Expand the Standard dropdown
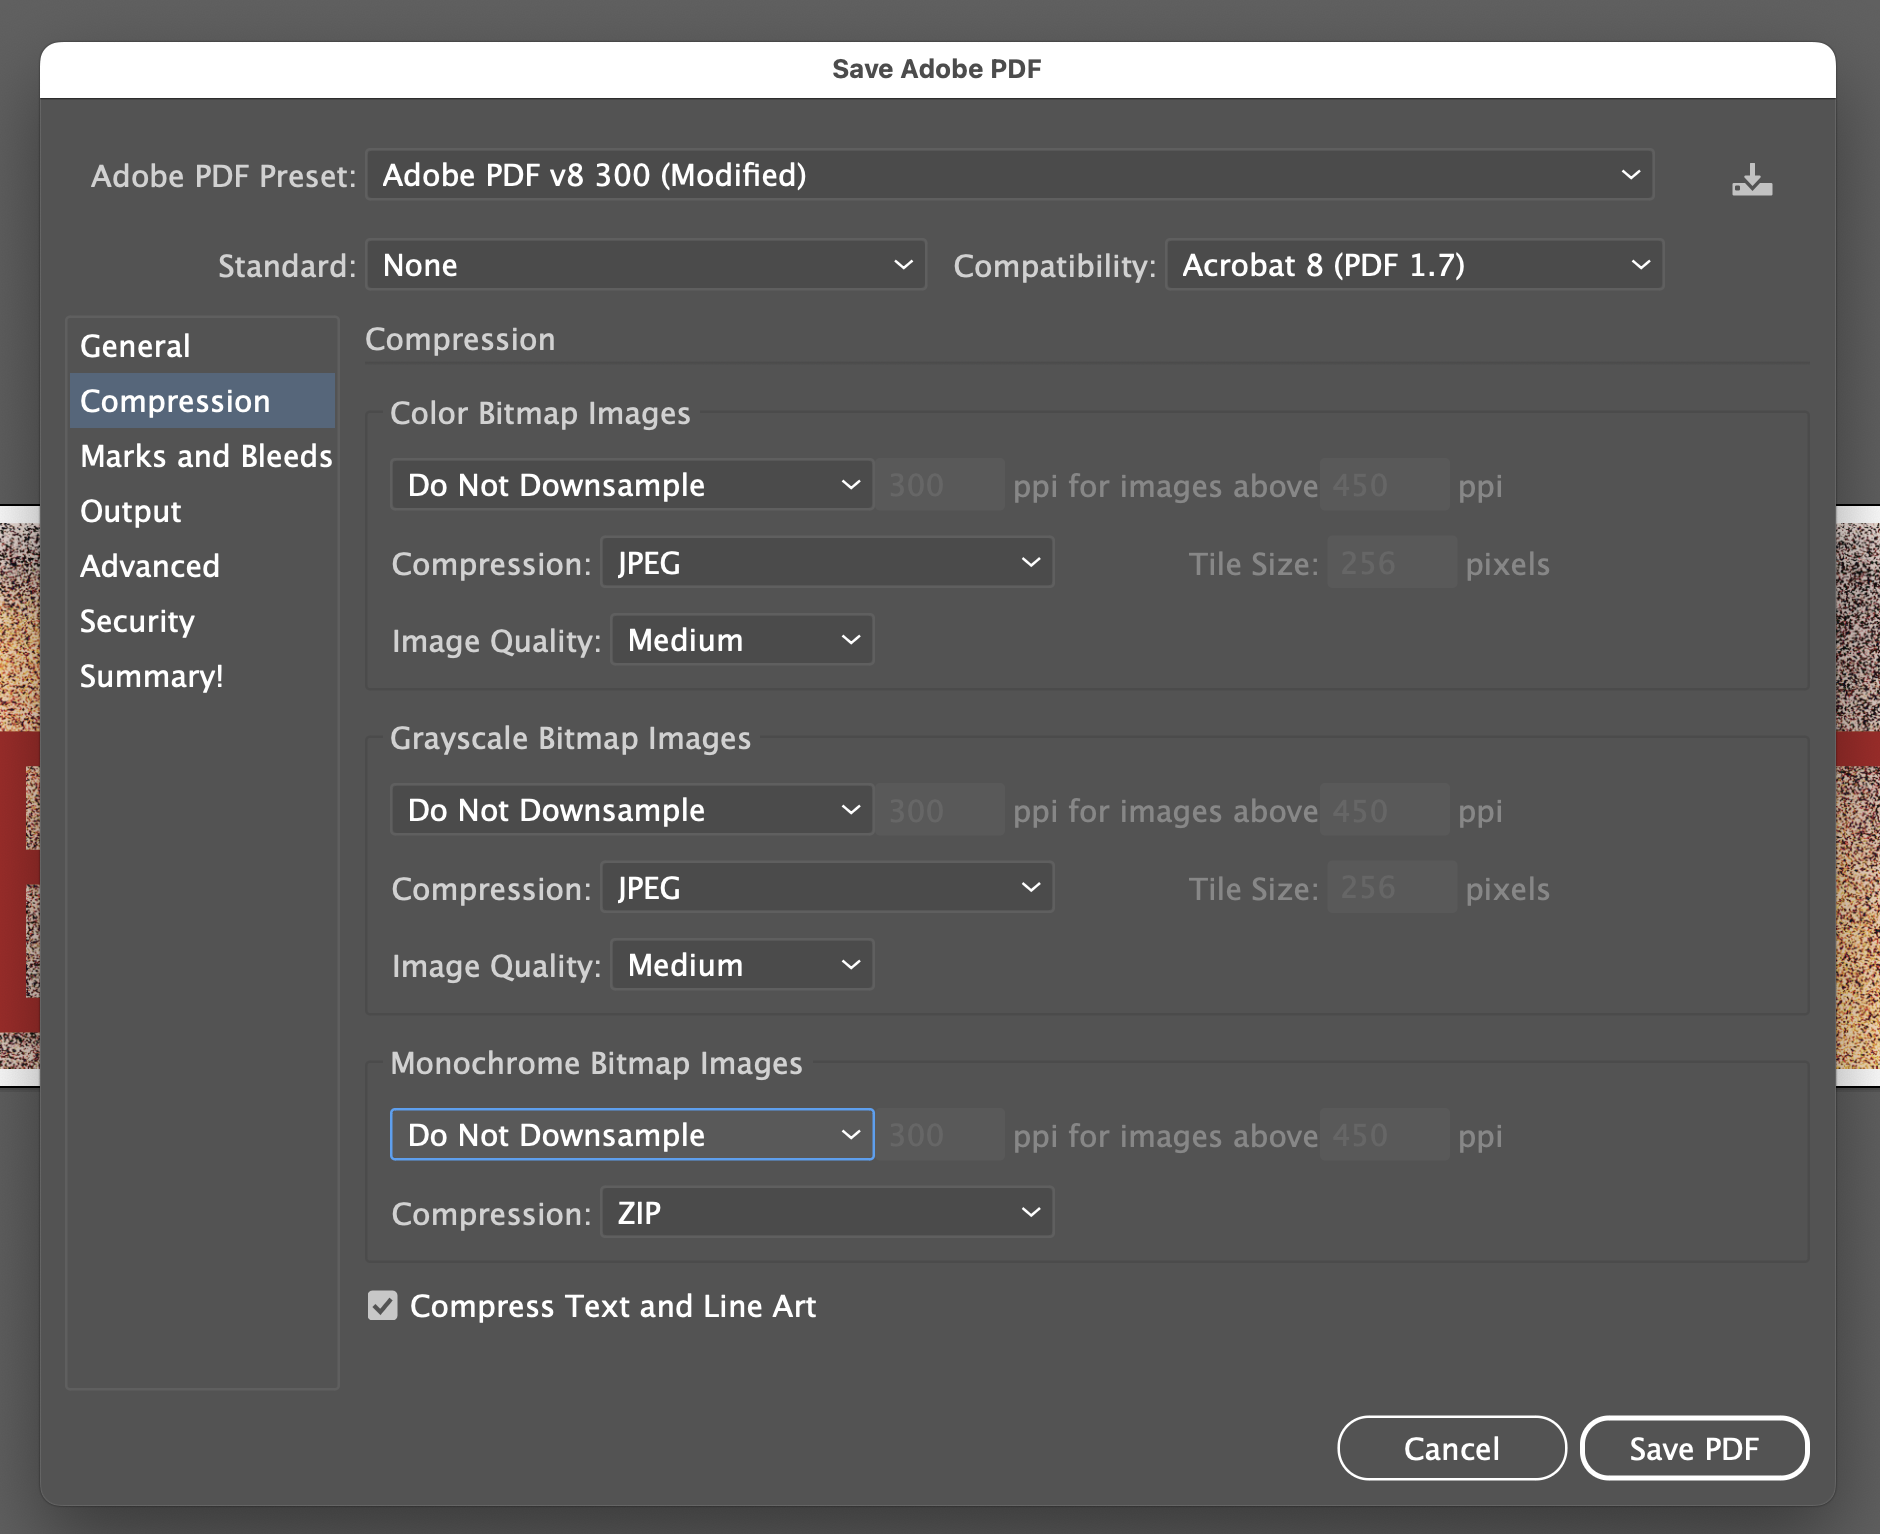Viewport: 1880px width, 1534px height. coord(646,265)
